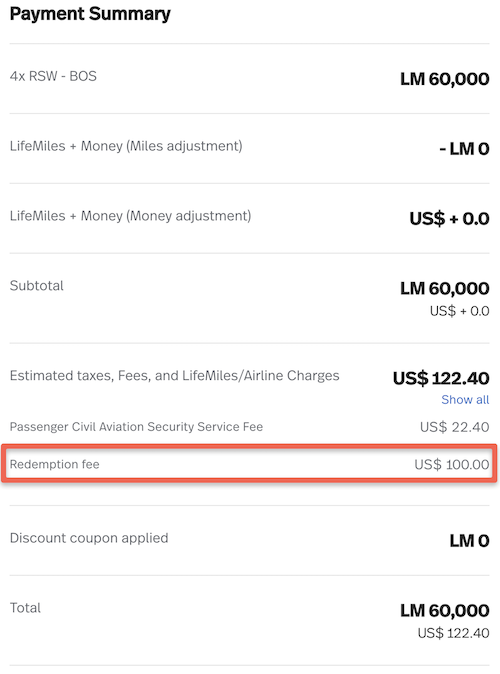Click the Payment Summary heading
Screen dimensions: 500x674
[x=90, y=14]
